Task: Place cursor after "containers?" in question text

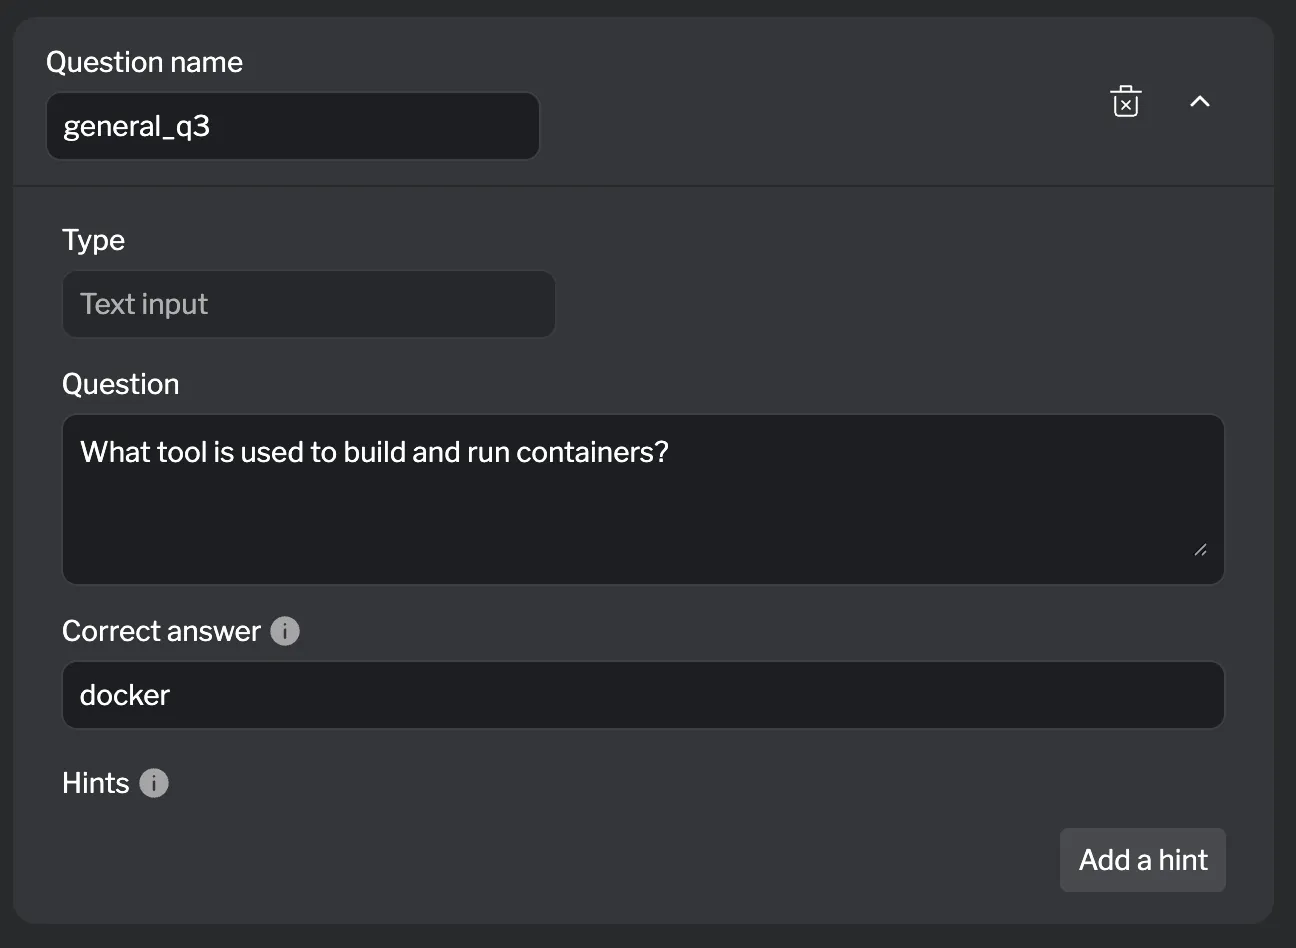Action: (670, 453)
